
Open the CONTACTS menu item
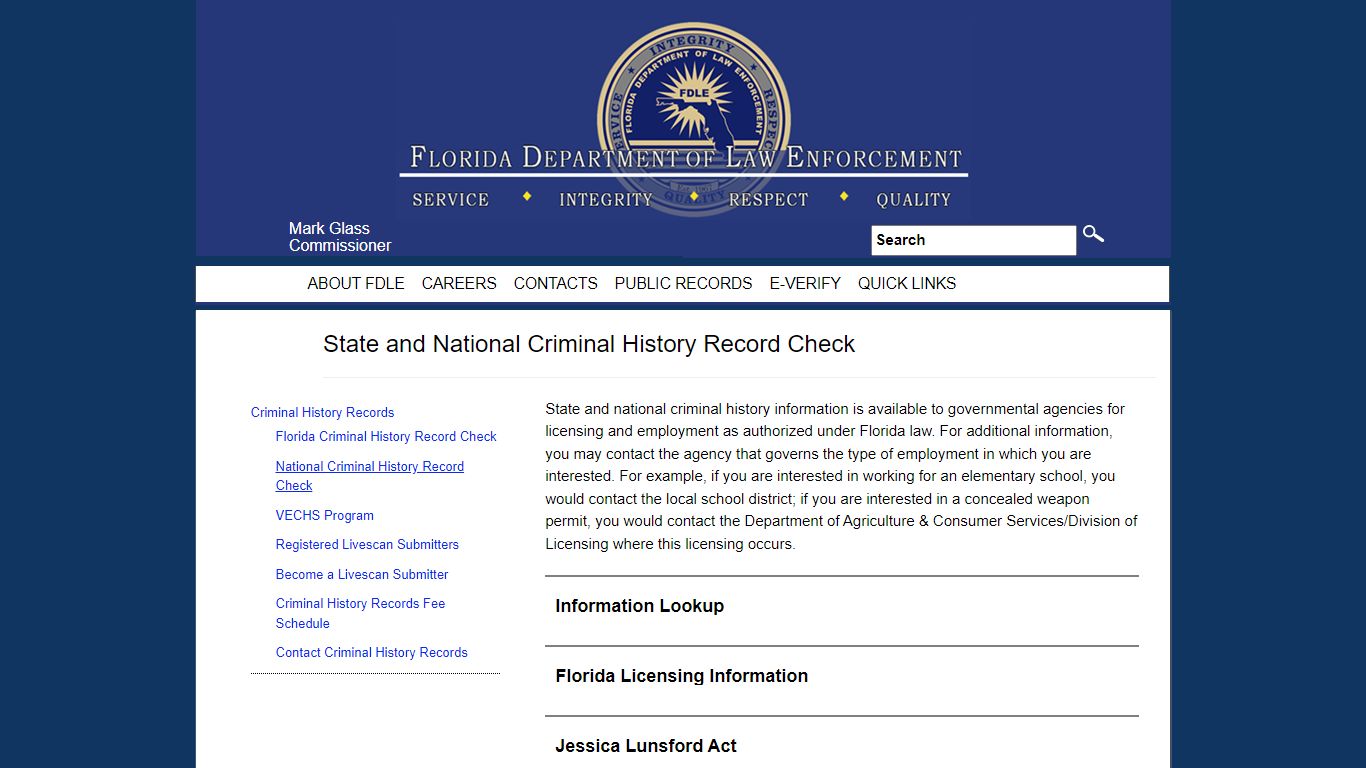556,283
